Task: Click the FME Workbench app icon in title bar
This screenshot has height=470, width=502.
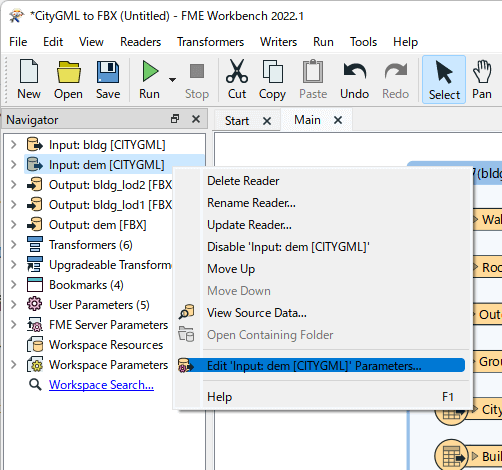Action: [16, 16]
